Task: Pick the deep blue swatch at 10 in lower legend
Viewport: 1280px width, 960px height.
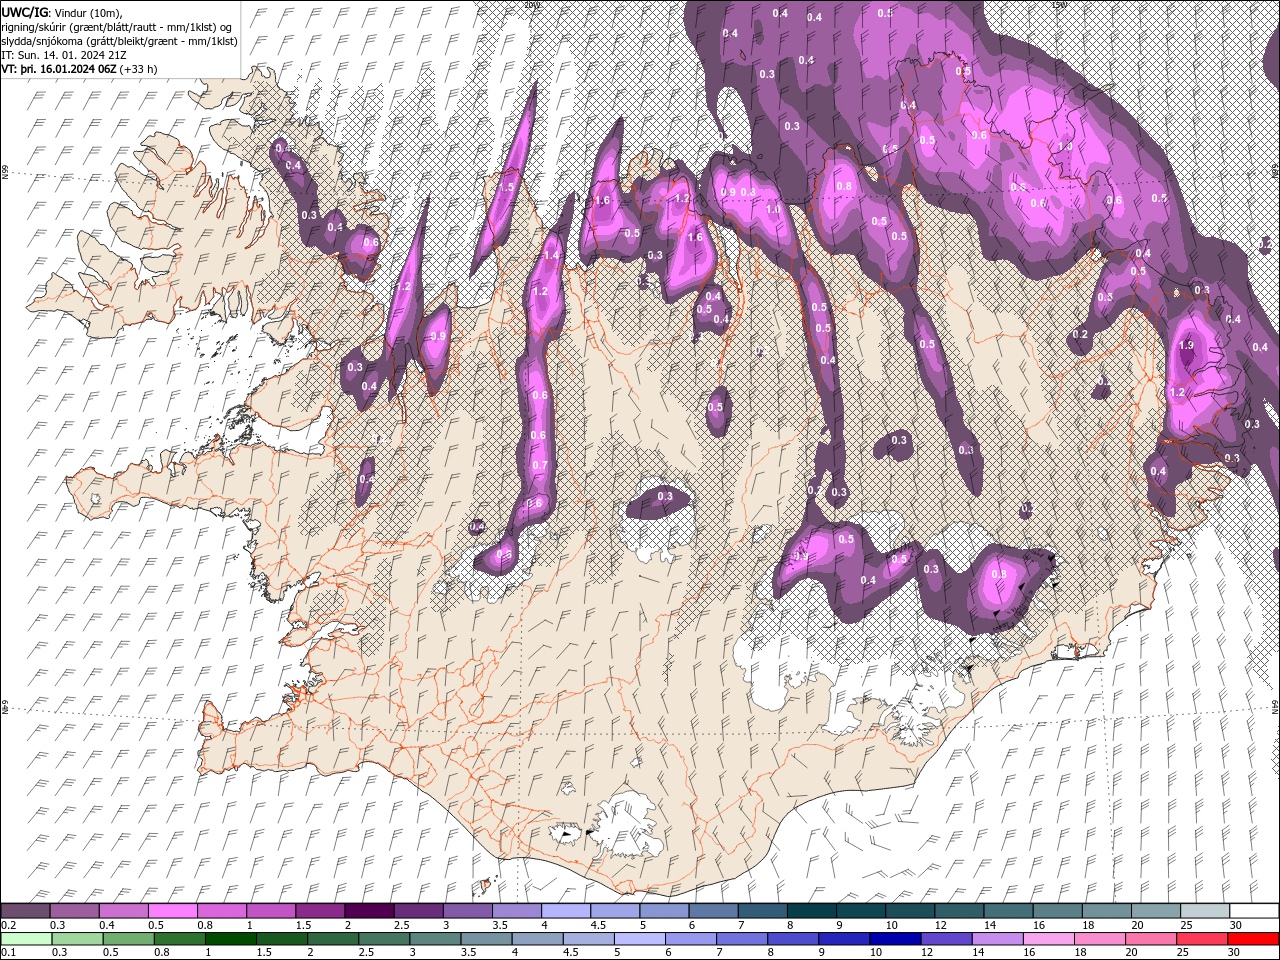Action: click(x=894, y=939)
